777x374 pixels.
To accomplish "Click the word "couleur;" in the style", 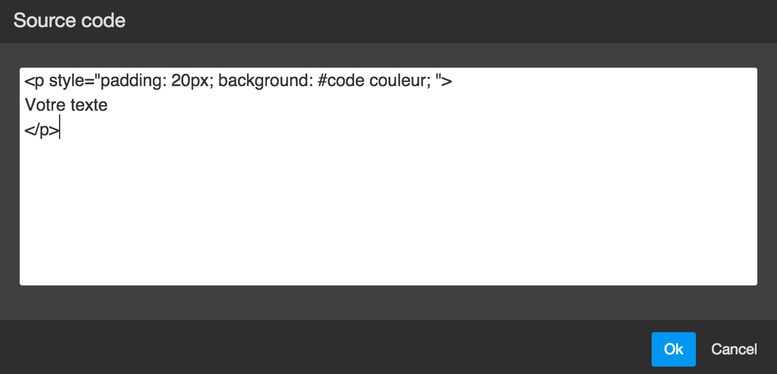I will point(400,81).
